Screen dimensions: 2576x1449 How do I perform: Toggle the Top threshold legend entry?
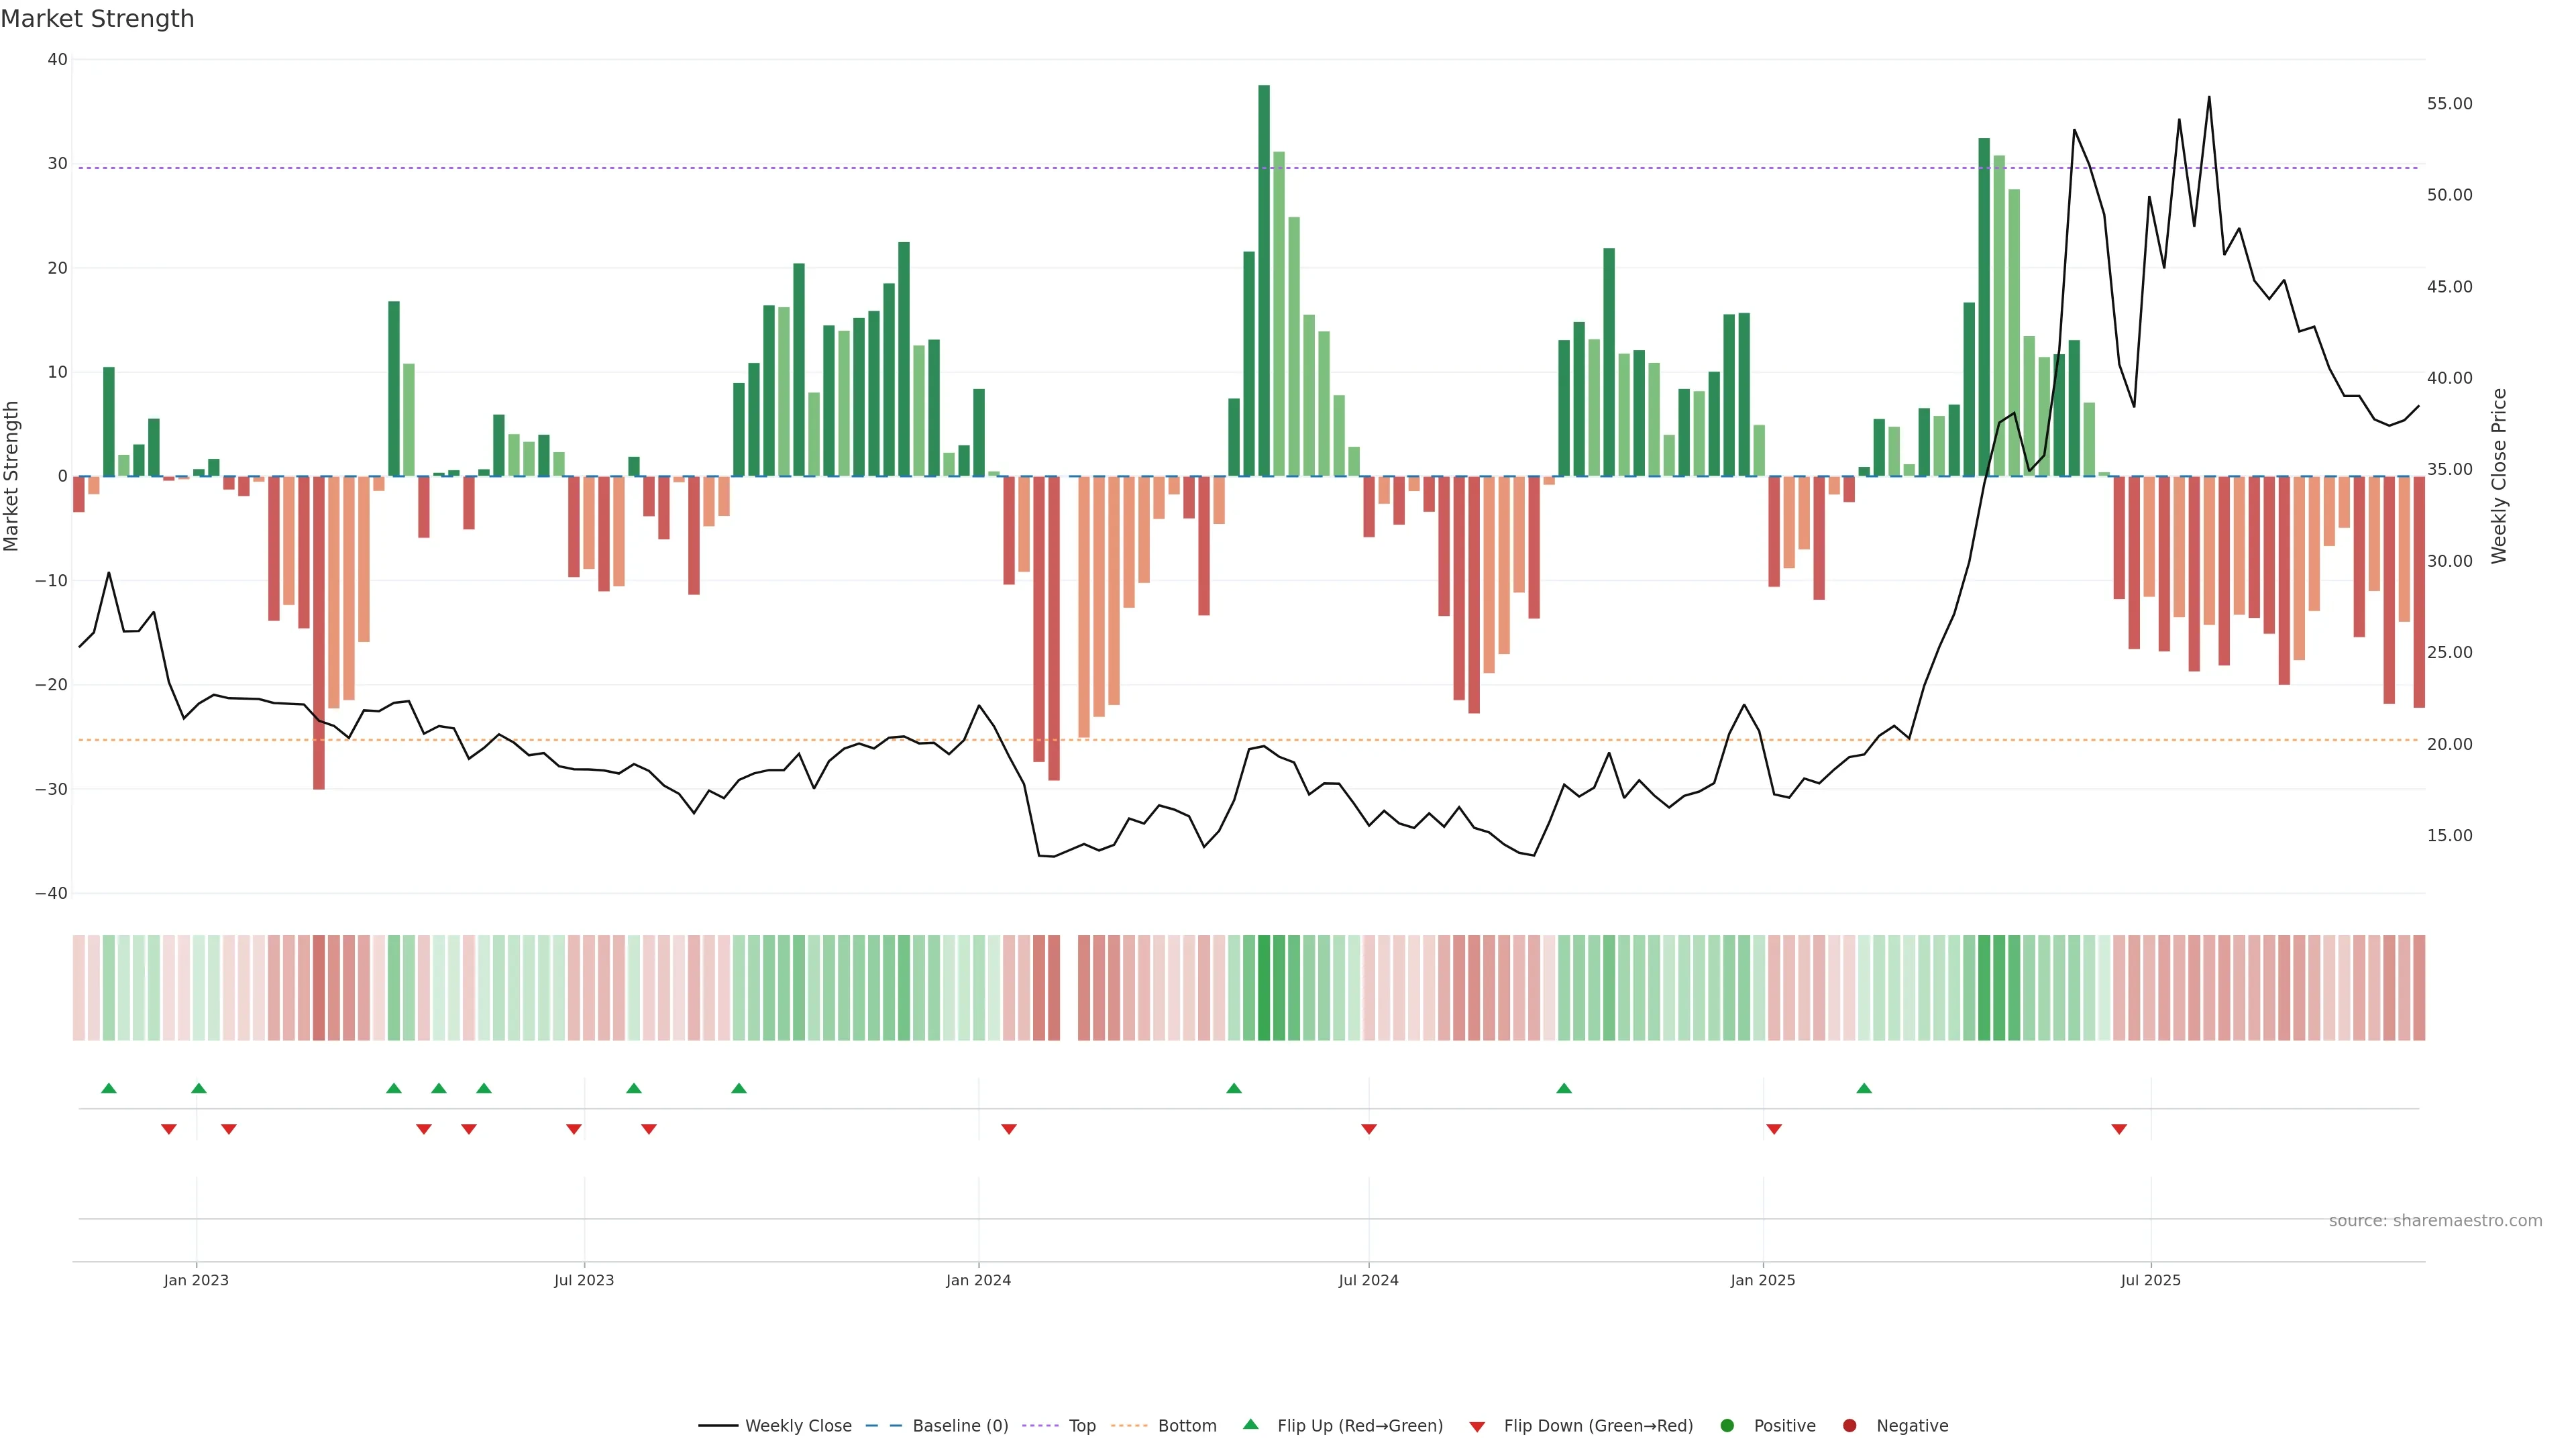pos(1081,1425)
